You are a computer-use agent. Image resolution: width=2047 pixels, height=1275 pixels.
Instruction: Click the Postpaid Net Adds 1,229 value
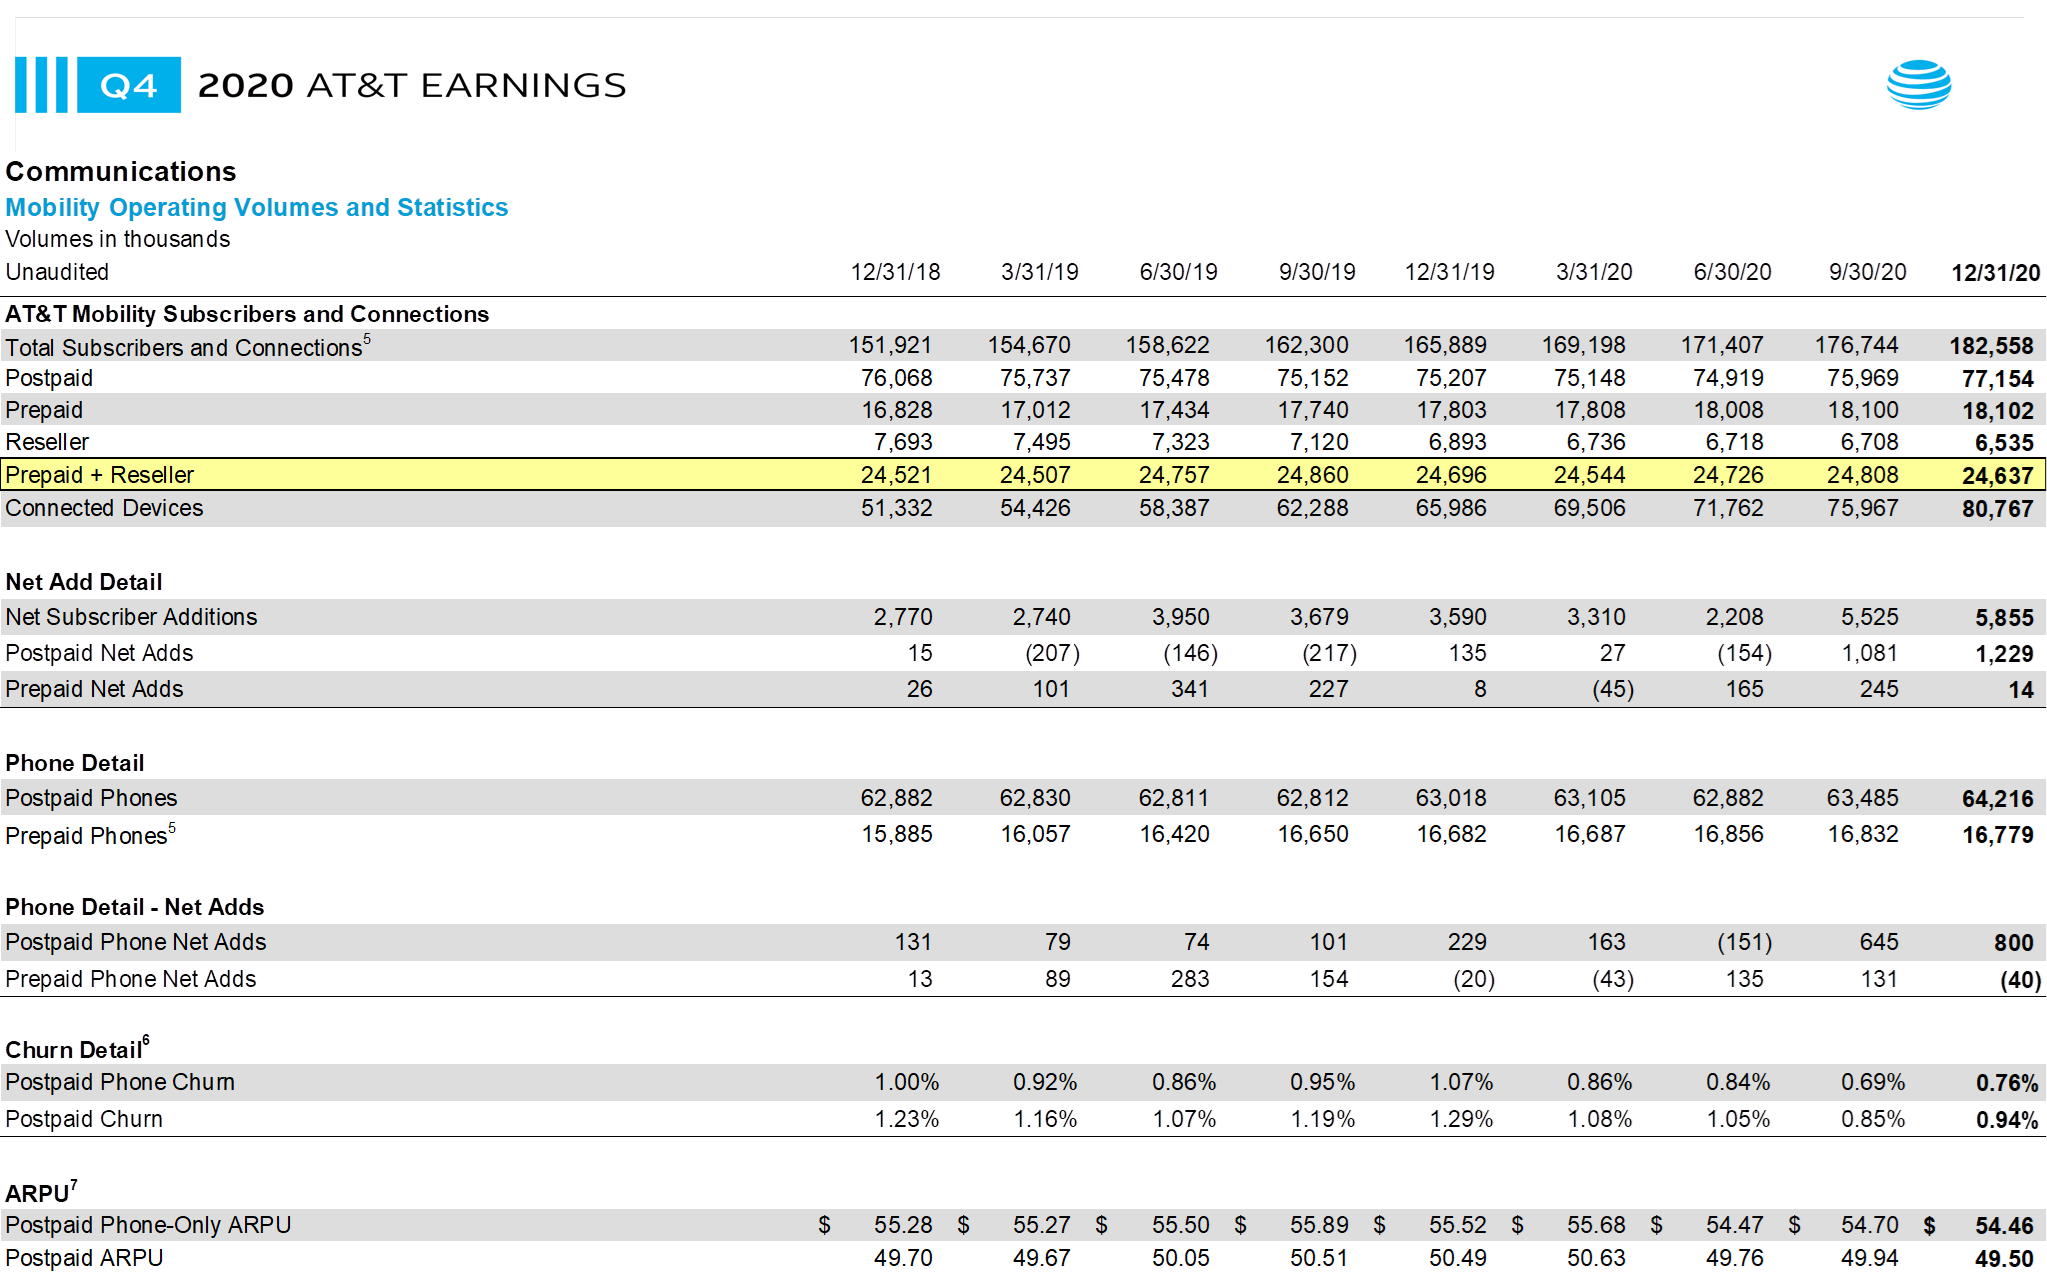(2003, 653)
